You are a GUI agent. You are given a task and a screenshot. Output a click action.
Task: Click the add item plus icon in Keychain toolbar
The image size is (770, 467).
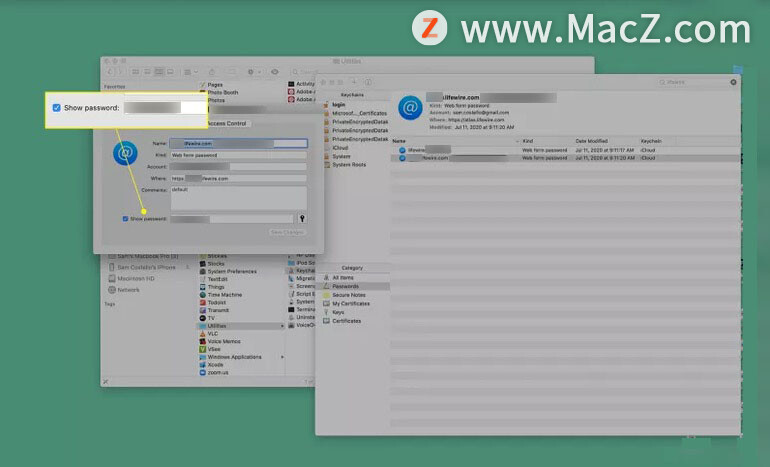tap(353, 81)
